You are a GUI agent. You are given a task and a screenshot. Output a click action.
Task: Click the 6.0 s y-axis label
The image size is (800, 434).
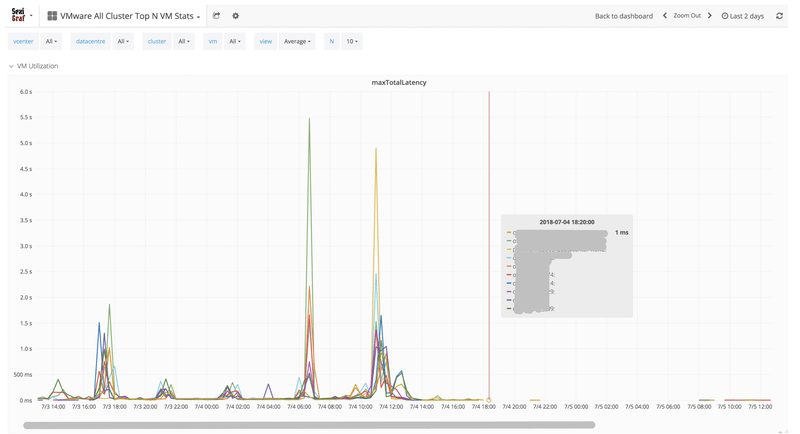tap(26, 92)
